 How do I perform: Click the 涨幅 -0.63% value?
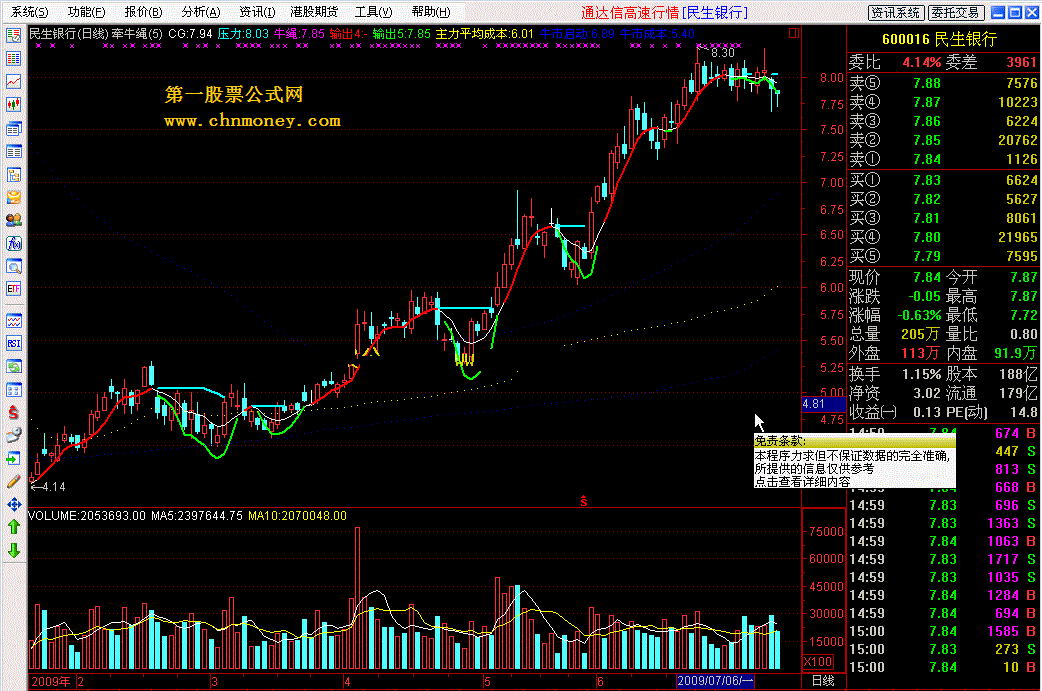[920, 315]
